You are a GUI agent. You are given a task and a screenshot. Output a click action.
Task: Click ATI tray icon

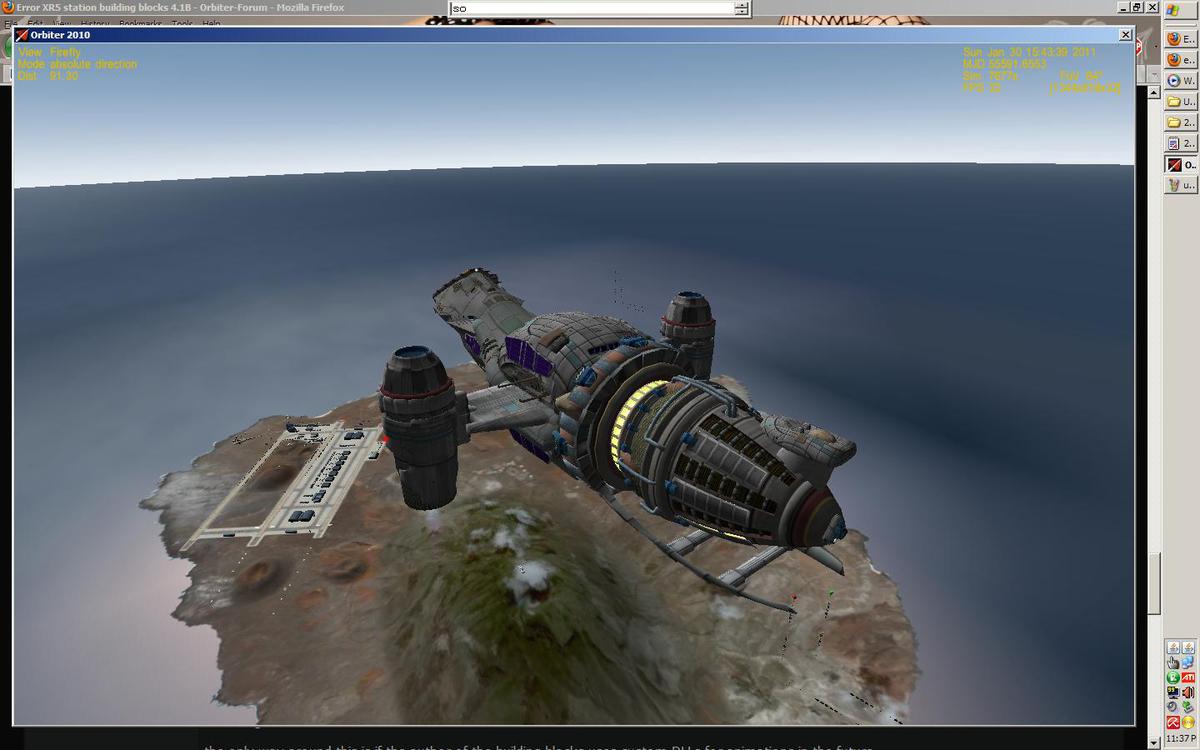coord(1188,677)
